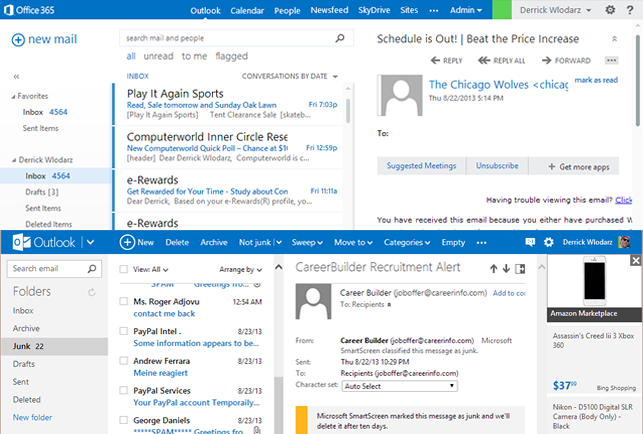This screenshot has height=434, width=643.
Task: Tick the checkbox for PayPal Intel message
Action: [x=123, y=330]
